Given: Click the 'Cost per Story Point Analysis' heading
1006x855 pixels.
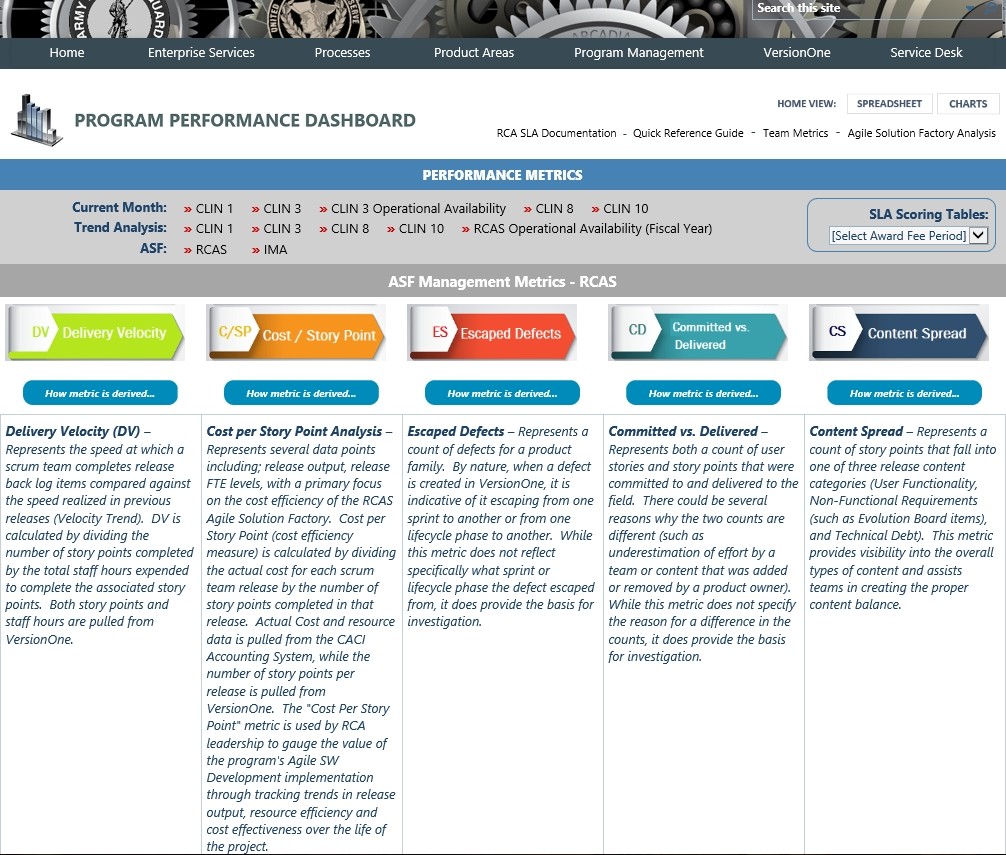Looking at the screenshot, I should click(x=294, y=431).
